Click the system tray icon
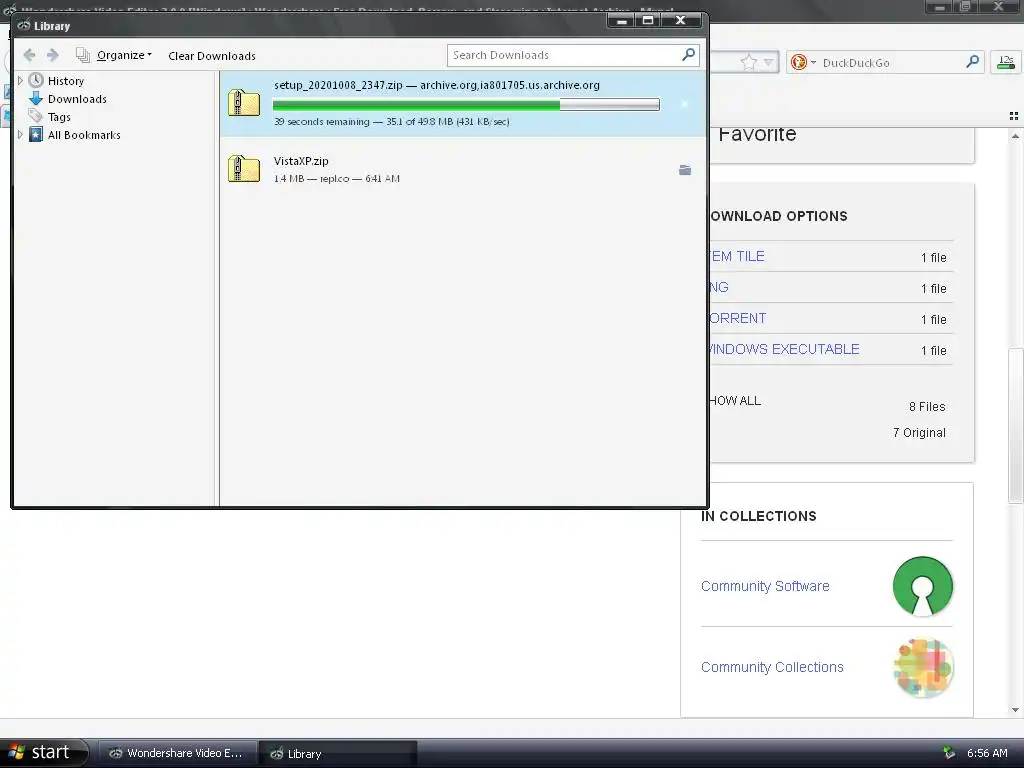This screenshot has width=1024, height=768. pyautogui.click(x=949, y=753)
